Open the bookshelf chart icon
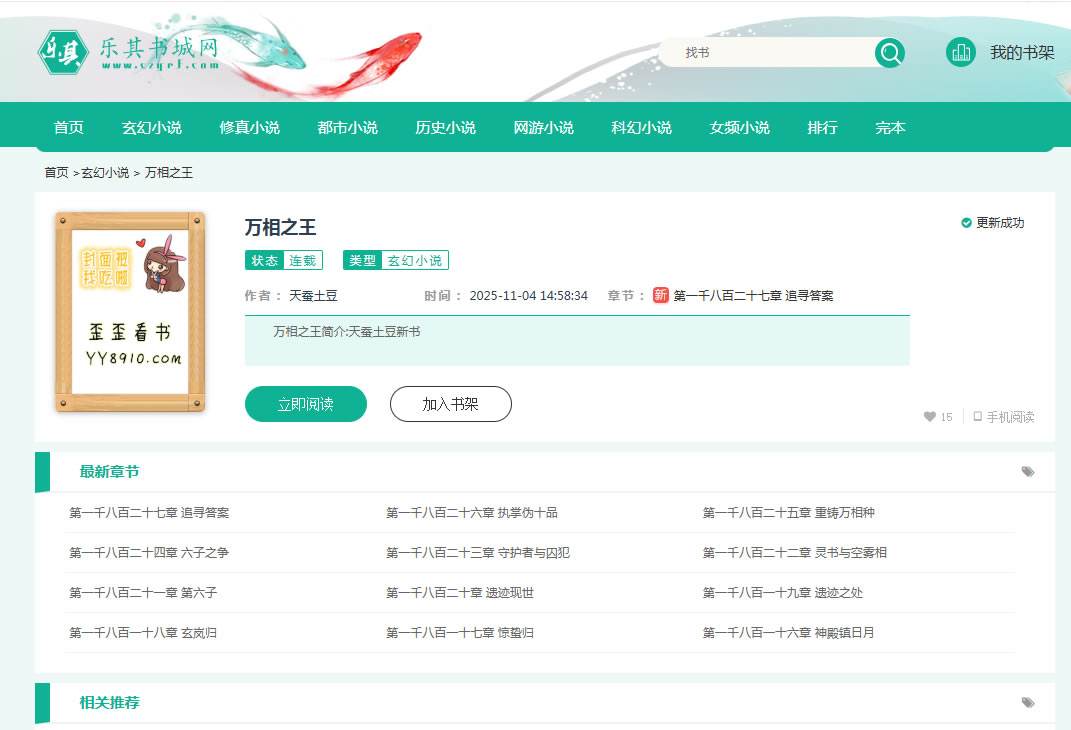 pyautogui.click(x=960, y=53)
